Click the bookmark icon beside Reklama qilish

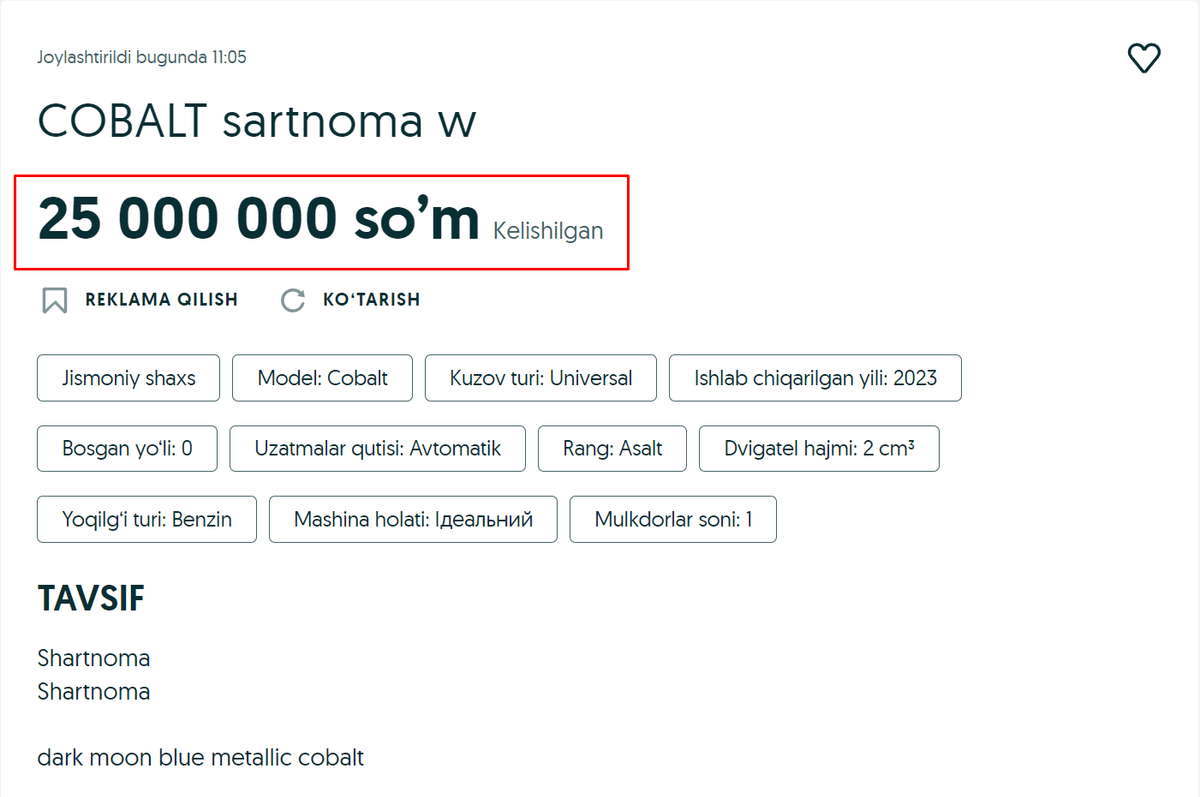55,300
